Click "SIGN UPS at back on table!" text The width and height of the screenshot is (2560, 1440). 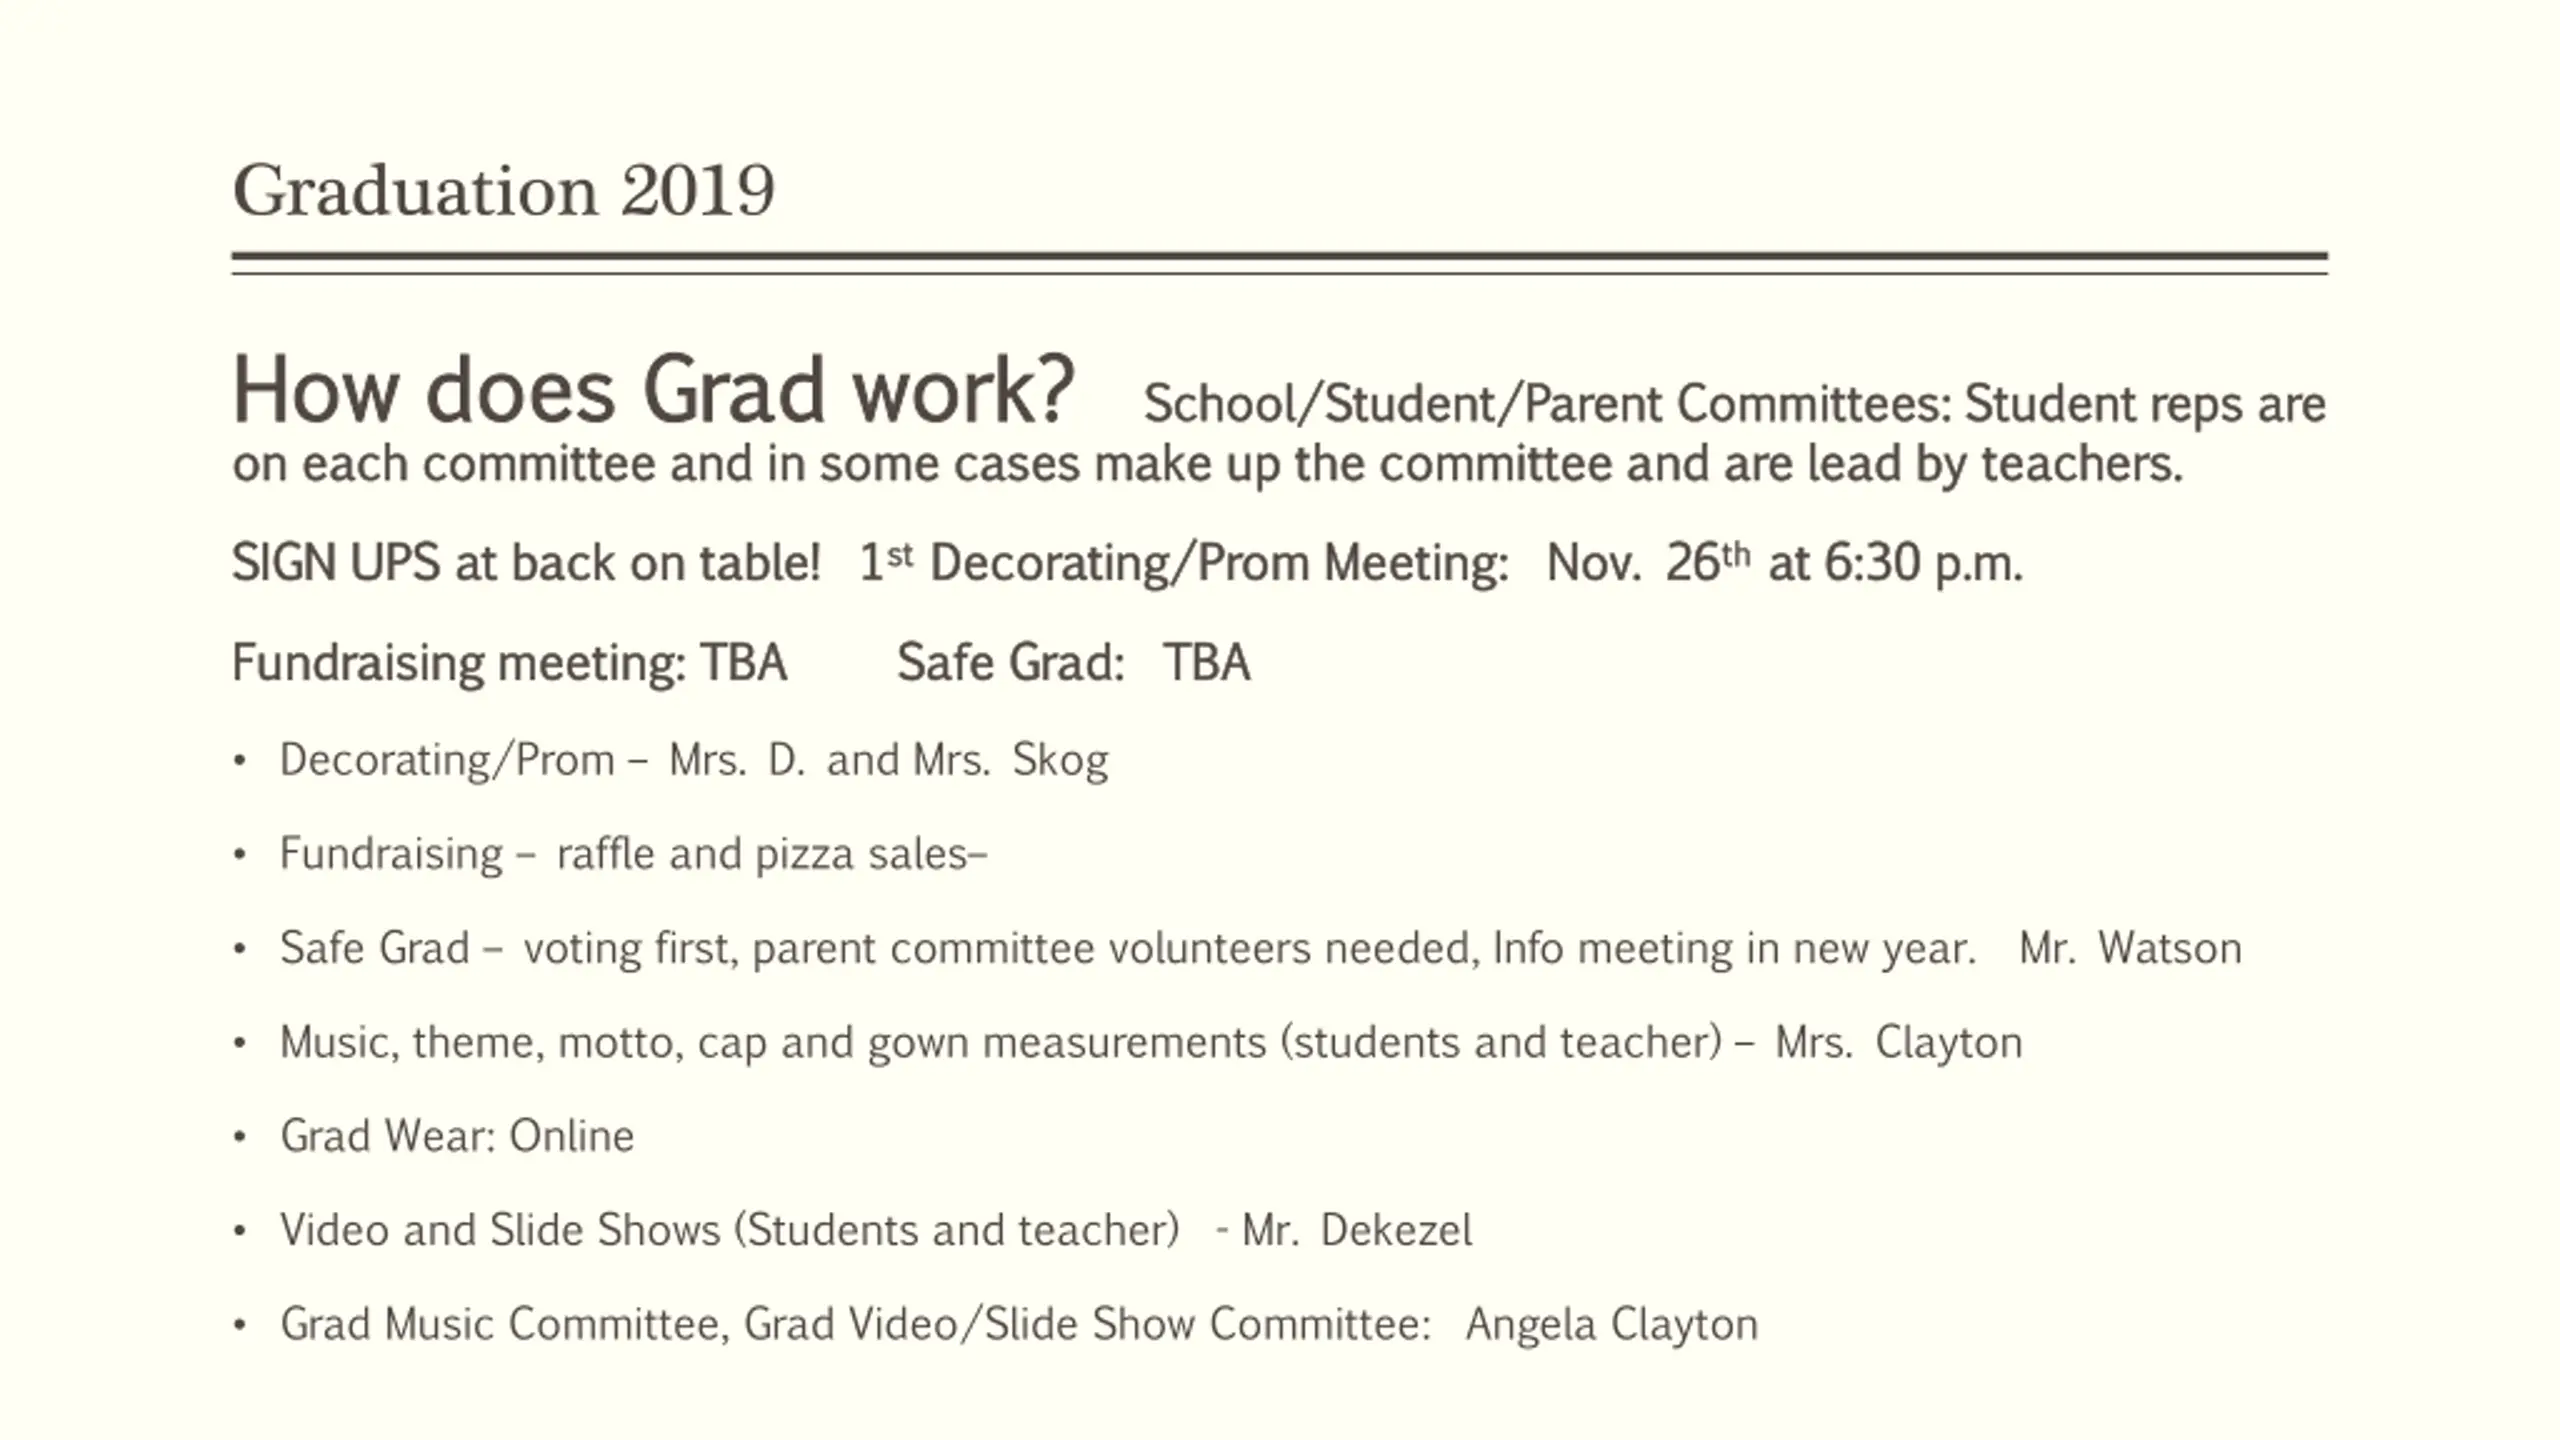click(x=526, y=563)
